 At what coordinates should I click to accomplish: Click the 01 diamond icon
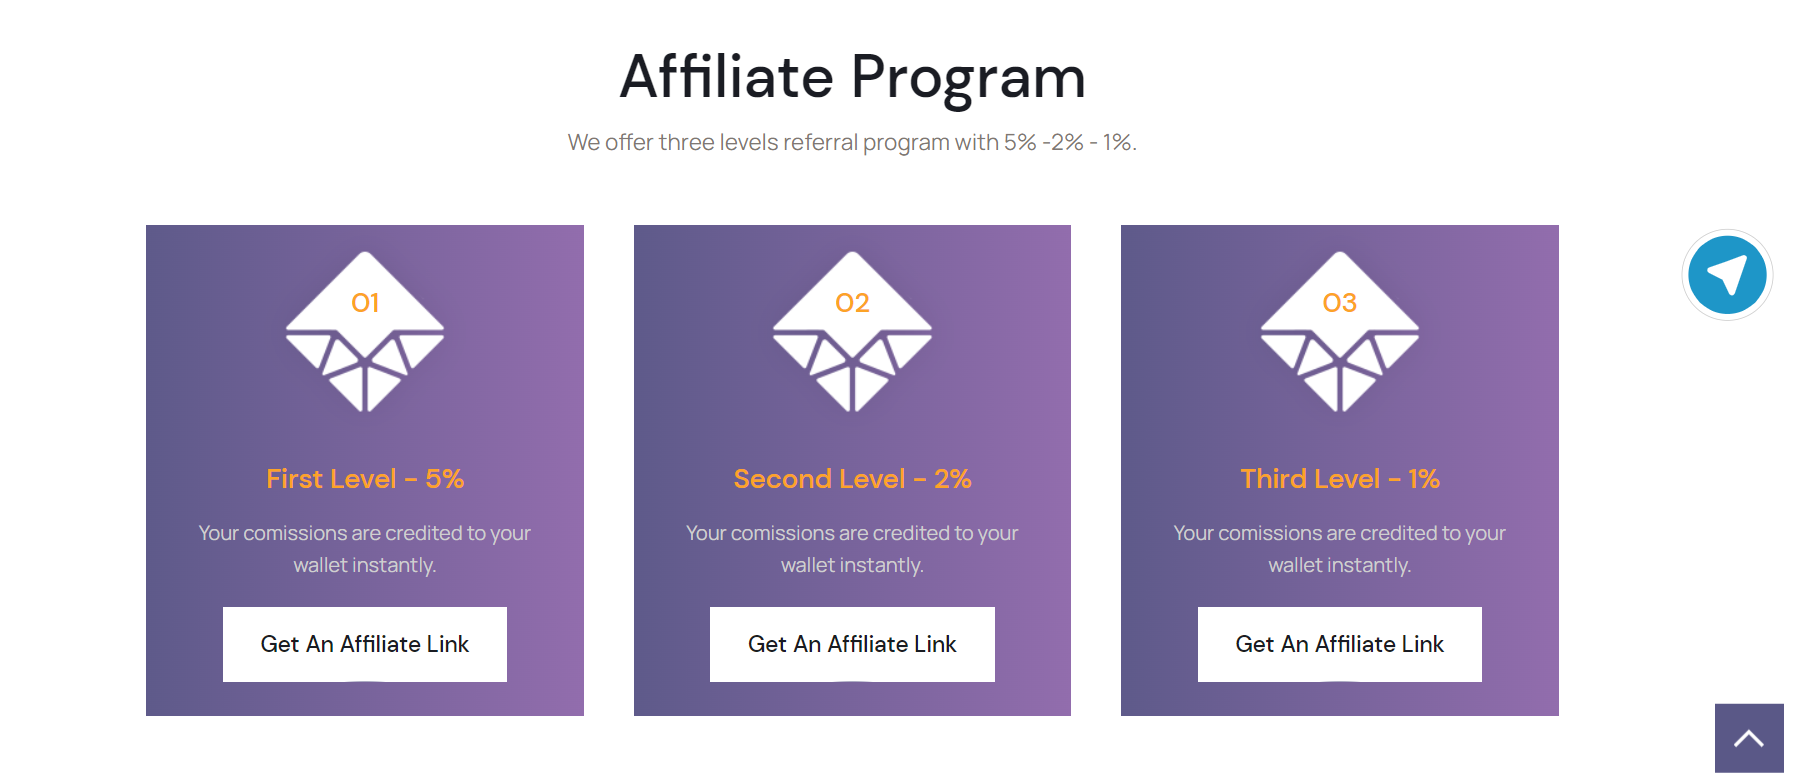365,332
